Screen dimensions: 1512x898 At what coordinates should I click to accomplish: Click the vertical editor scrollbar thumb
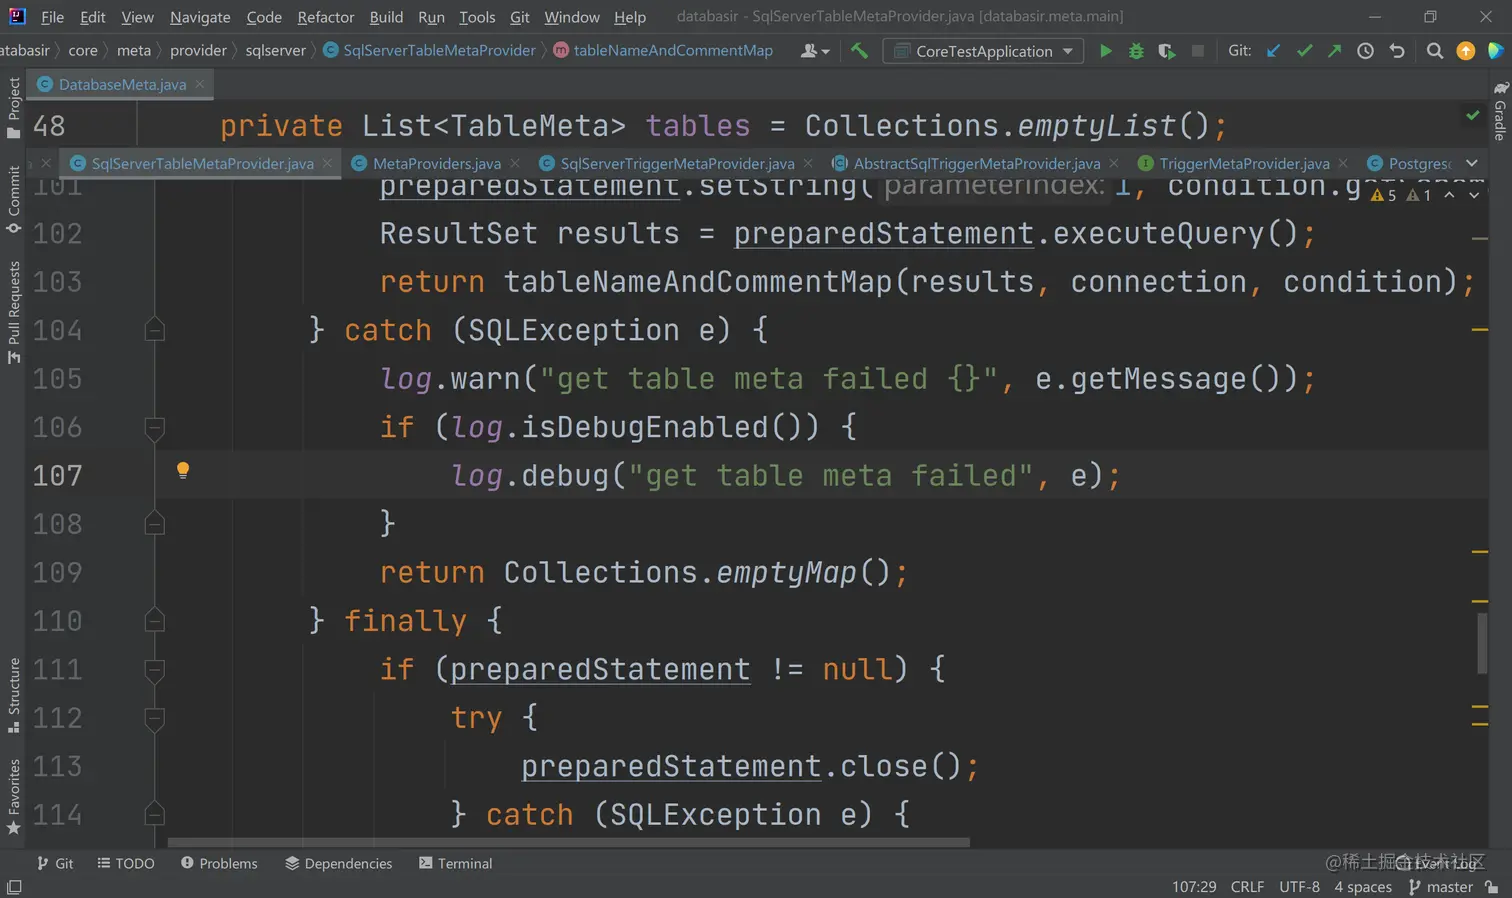(x=1482, y=643)
